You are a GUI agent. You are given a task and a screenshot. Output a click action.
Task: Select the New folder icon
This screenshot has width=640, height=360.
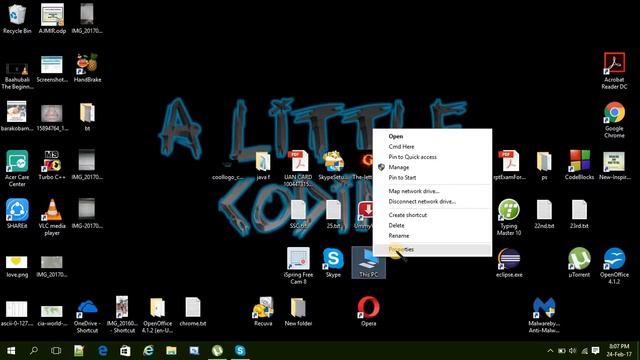coord(298,311)
